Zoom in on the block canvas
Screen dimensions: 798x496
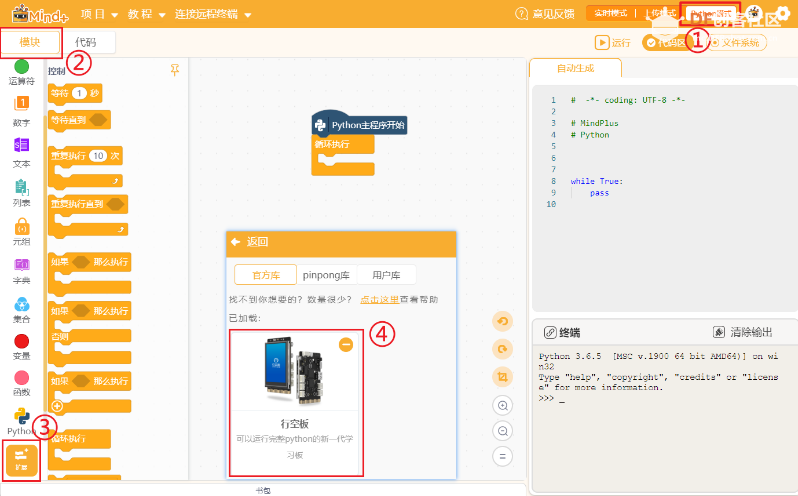tap(503, 405)
